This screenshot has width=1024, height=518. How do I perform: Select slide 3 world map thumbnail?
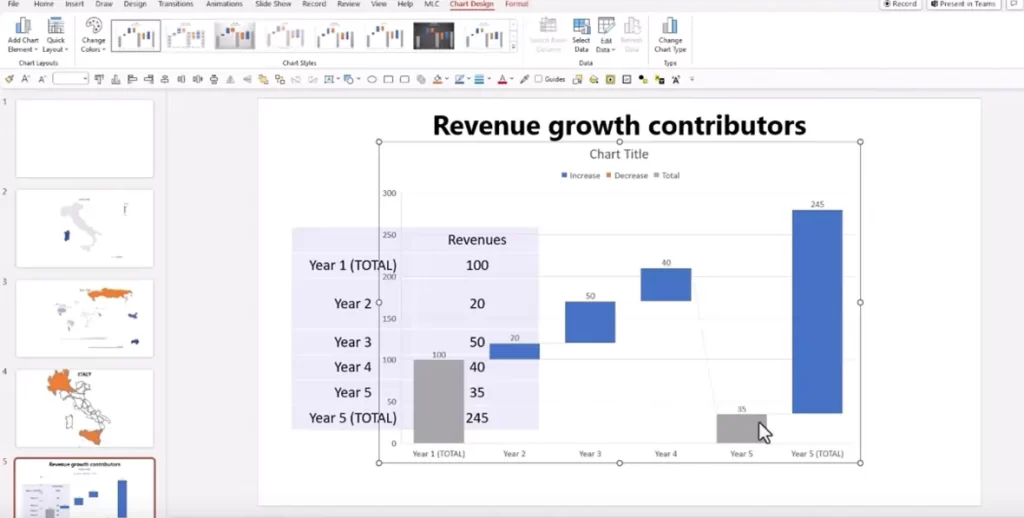84,318
